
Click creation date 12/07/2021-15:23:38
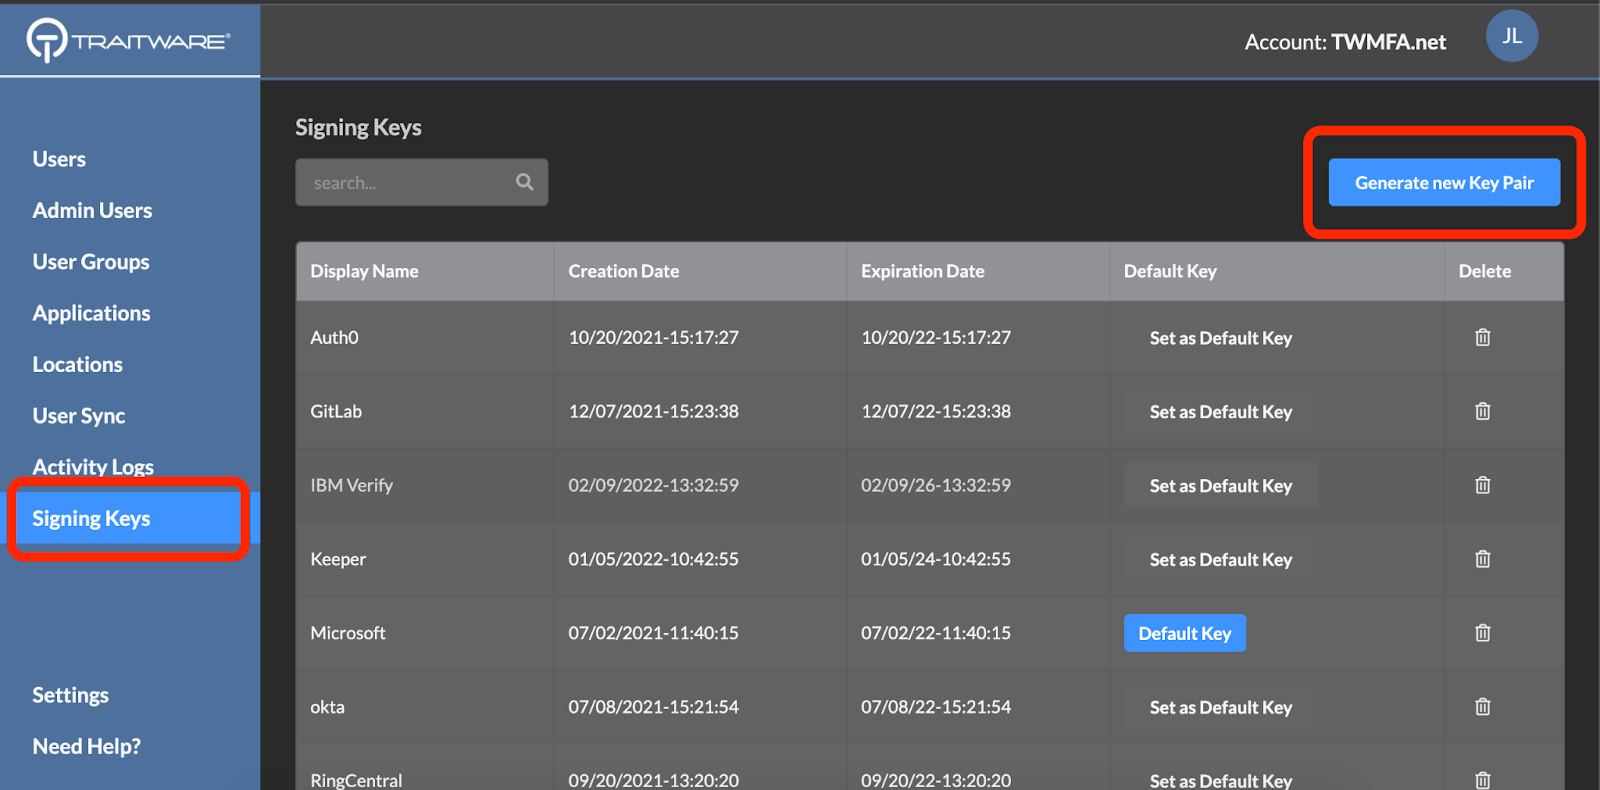pyautogui.click(x=654, y=411)
